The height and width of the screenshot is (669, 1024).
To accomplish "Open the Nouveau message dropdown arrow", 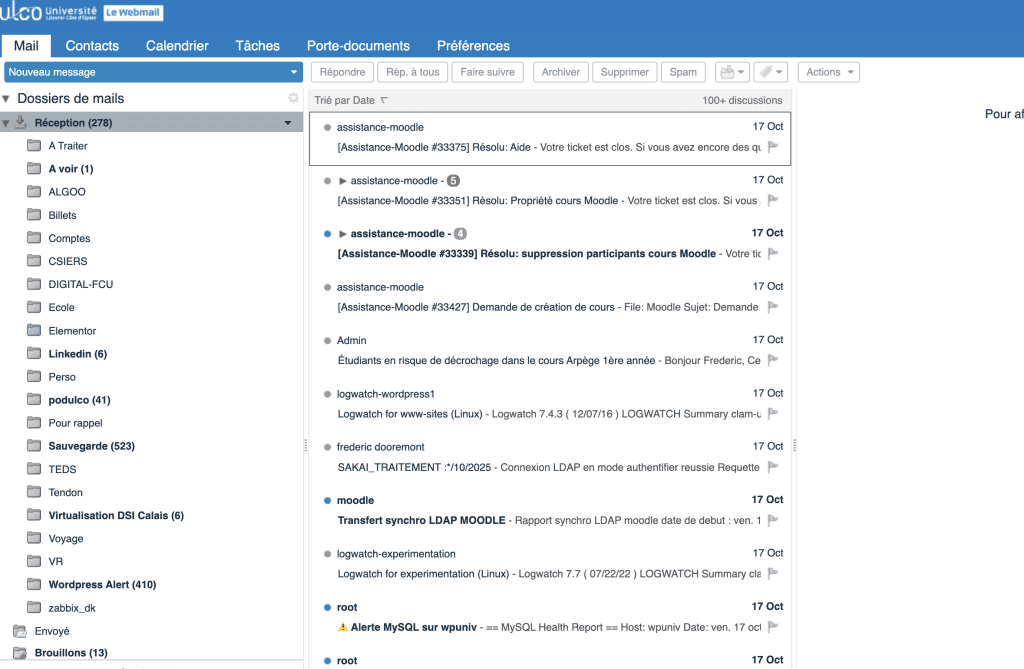I will coord(293,72).
